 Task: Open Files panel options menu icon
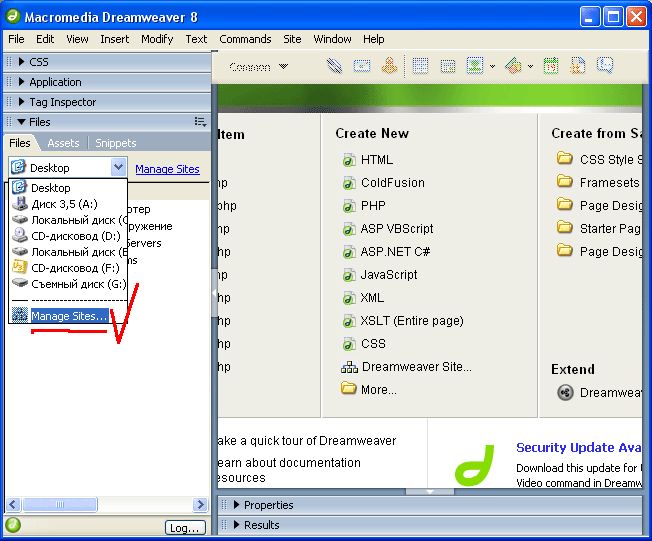[200, 122]
